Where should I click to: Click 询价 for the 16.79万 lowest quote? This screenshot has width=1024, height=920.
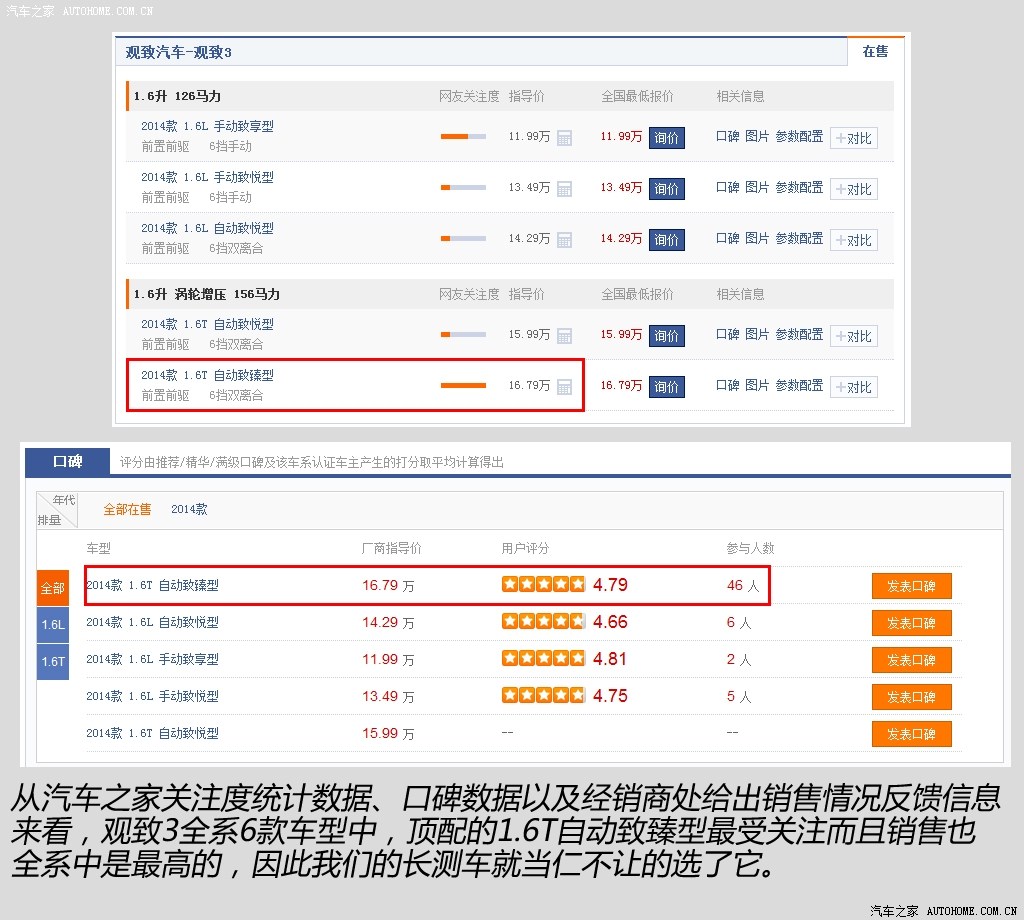667,387
